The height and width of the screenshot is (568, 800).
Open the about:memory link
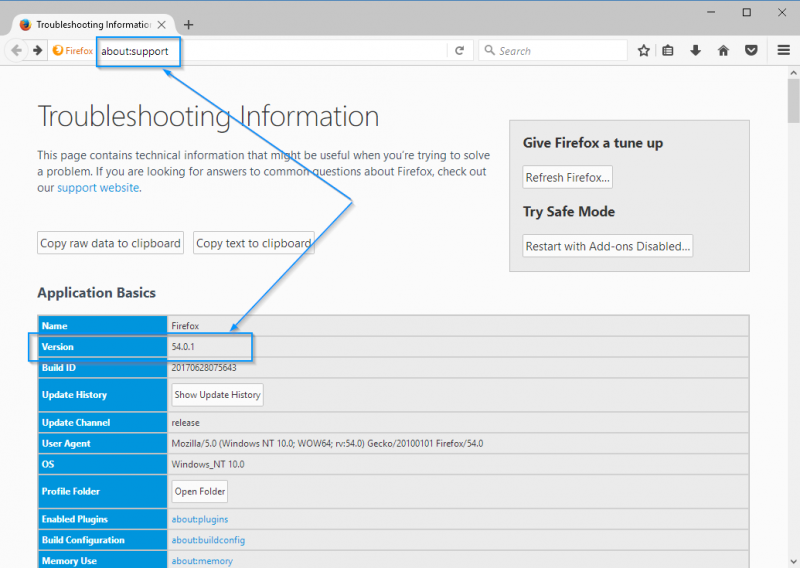(x=202, y=561)
